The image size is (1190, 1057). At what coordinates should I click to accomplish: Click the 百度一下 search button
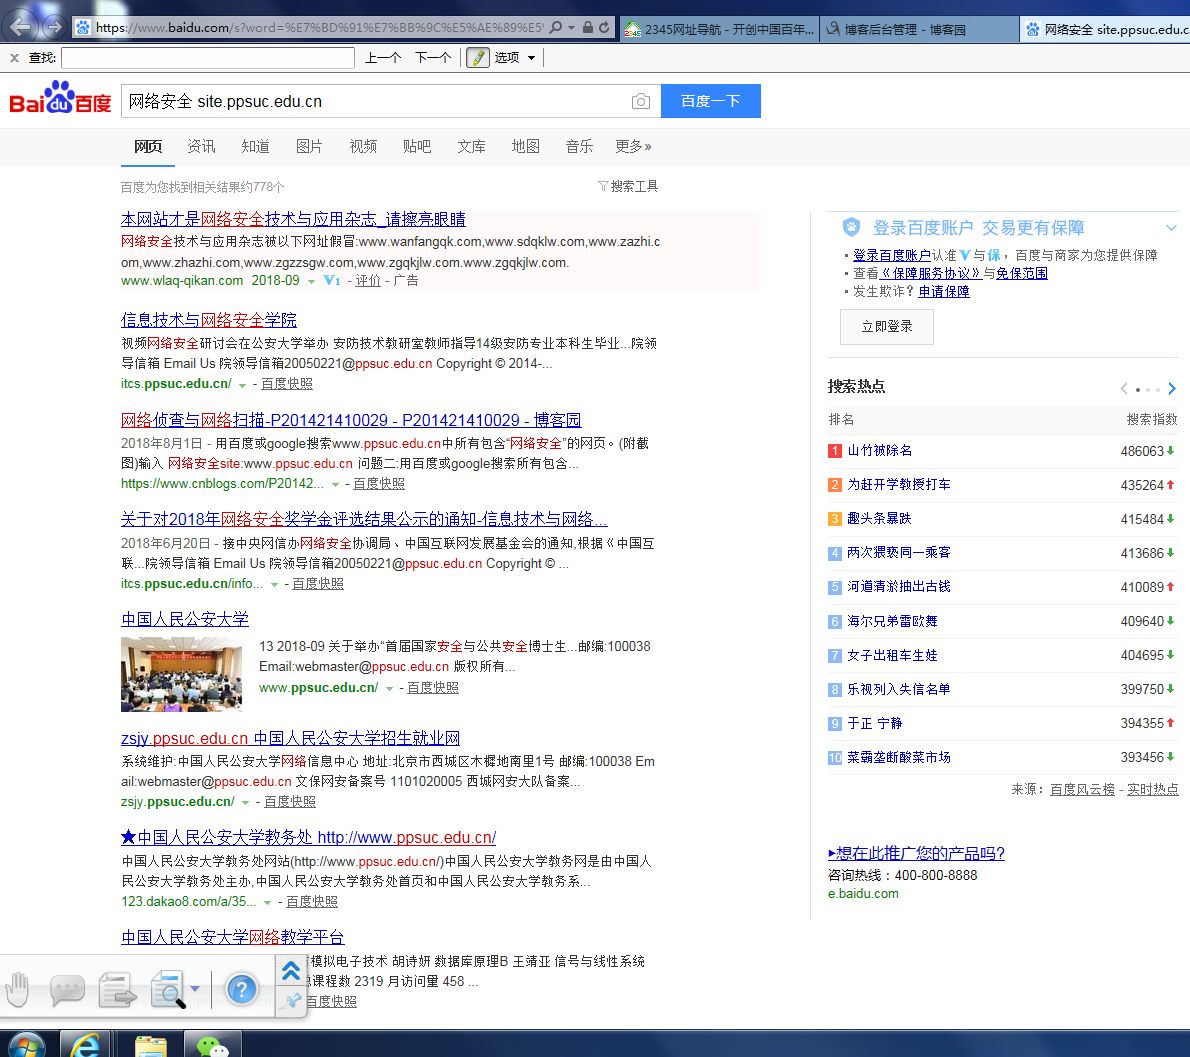[x=710, y=101]
